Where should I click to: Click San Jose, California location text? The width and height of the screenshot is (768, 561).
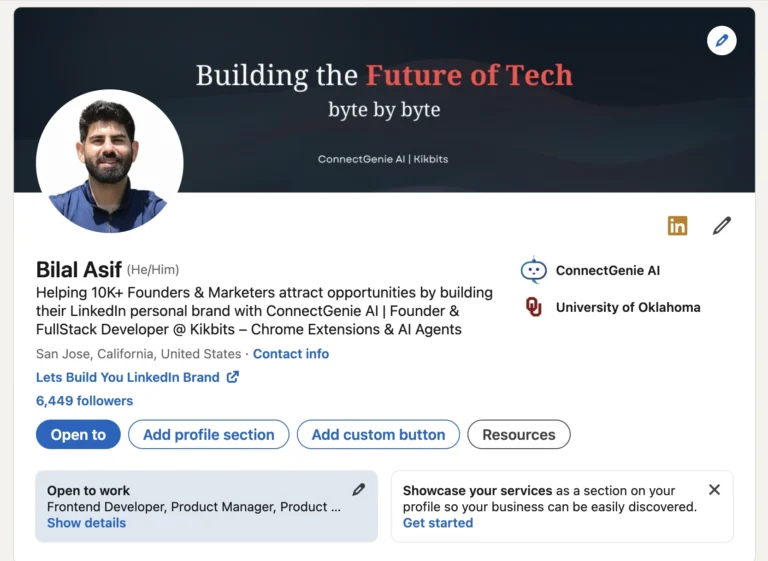(139, 354)
